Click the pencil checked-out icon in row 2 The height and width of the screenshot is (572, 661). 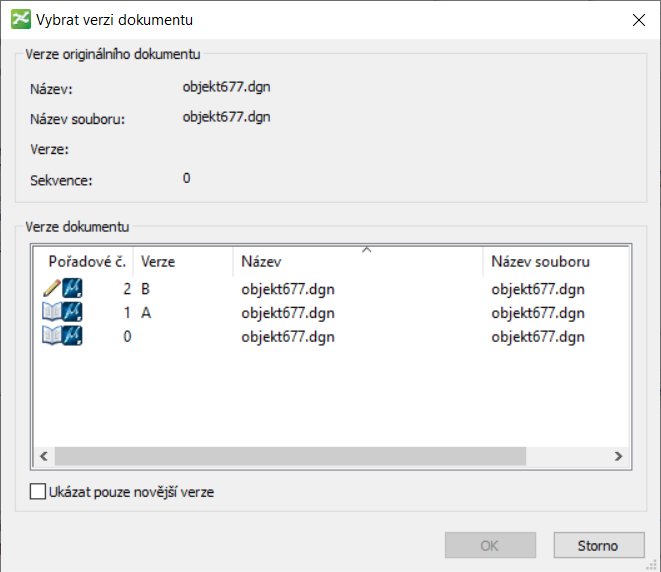[x=52, y=289]
